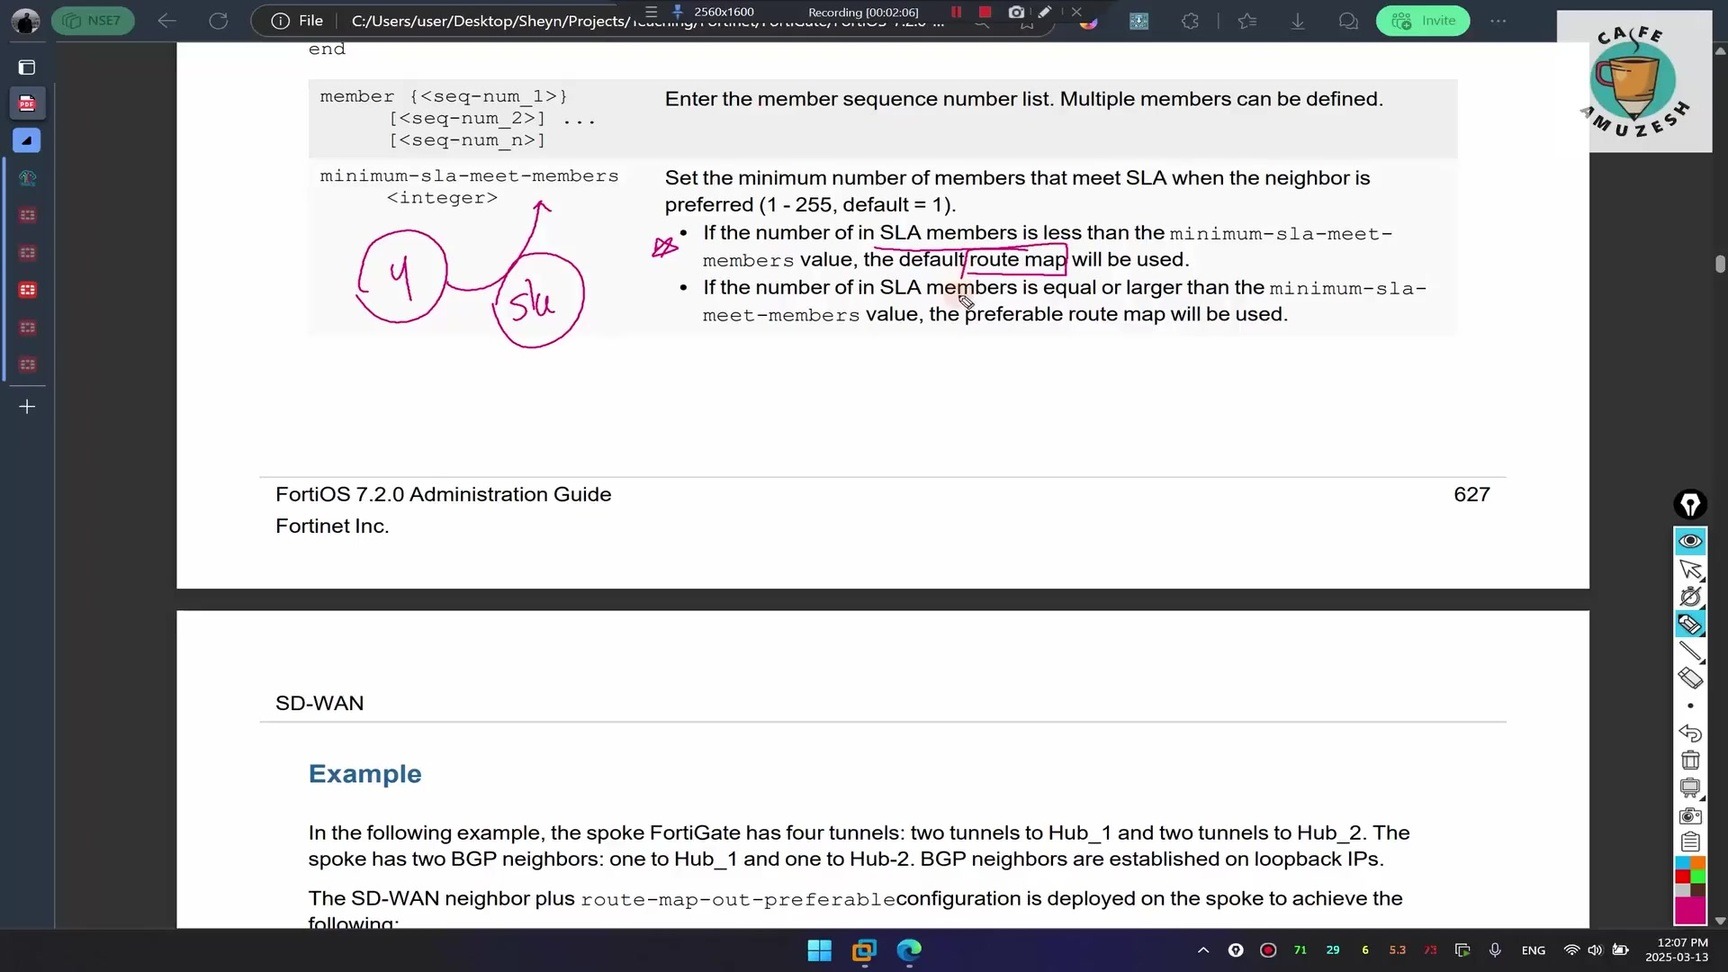Select the highlighter marker tool

point(1690,624)
